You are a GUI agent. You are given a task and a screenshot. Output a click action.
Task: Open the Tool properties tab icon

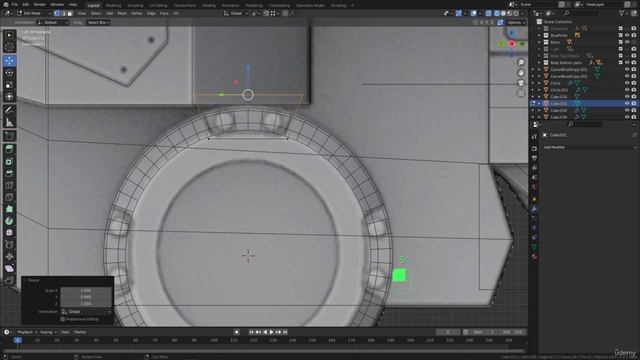tap(534, 137)
